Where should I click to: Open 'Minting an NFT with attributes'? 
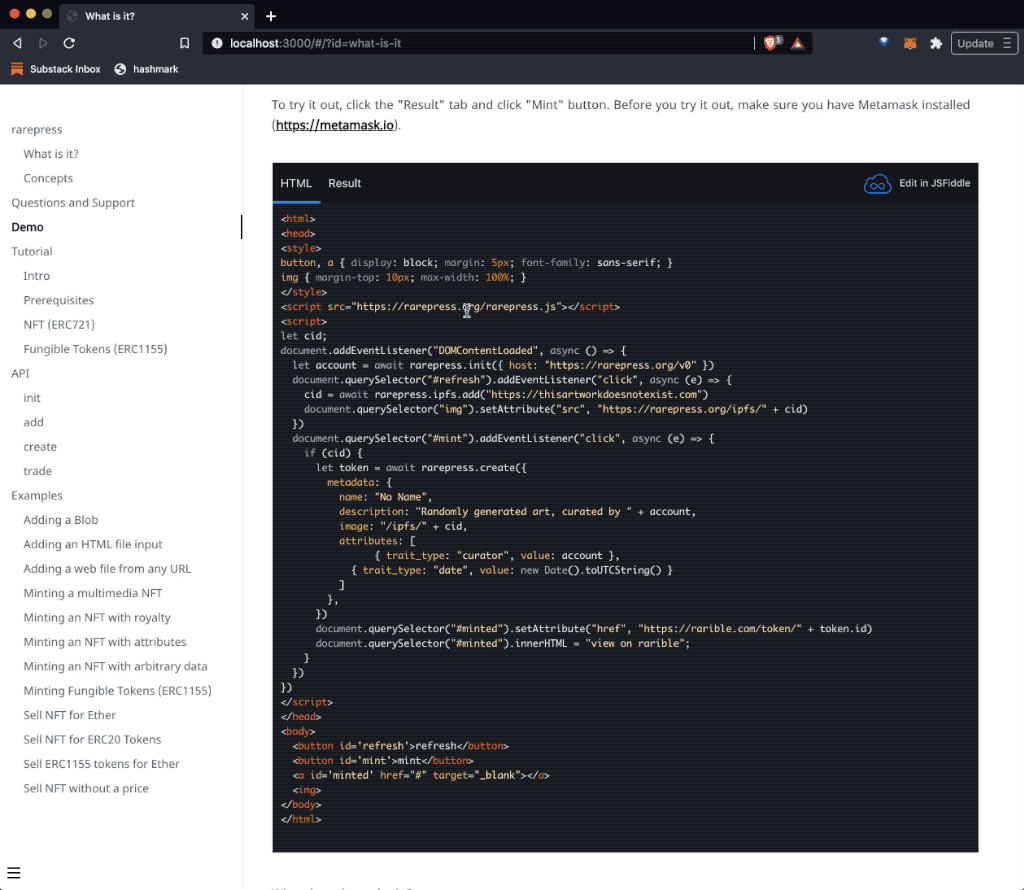tap(104, 642)
